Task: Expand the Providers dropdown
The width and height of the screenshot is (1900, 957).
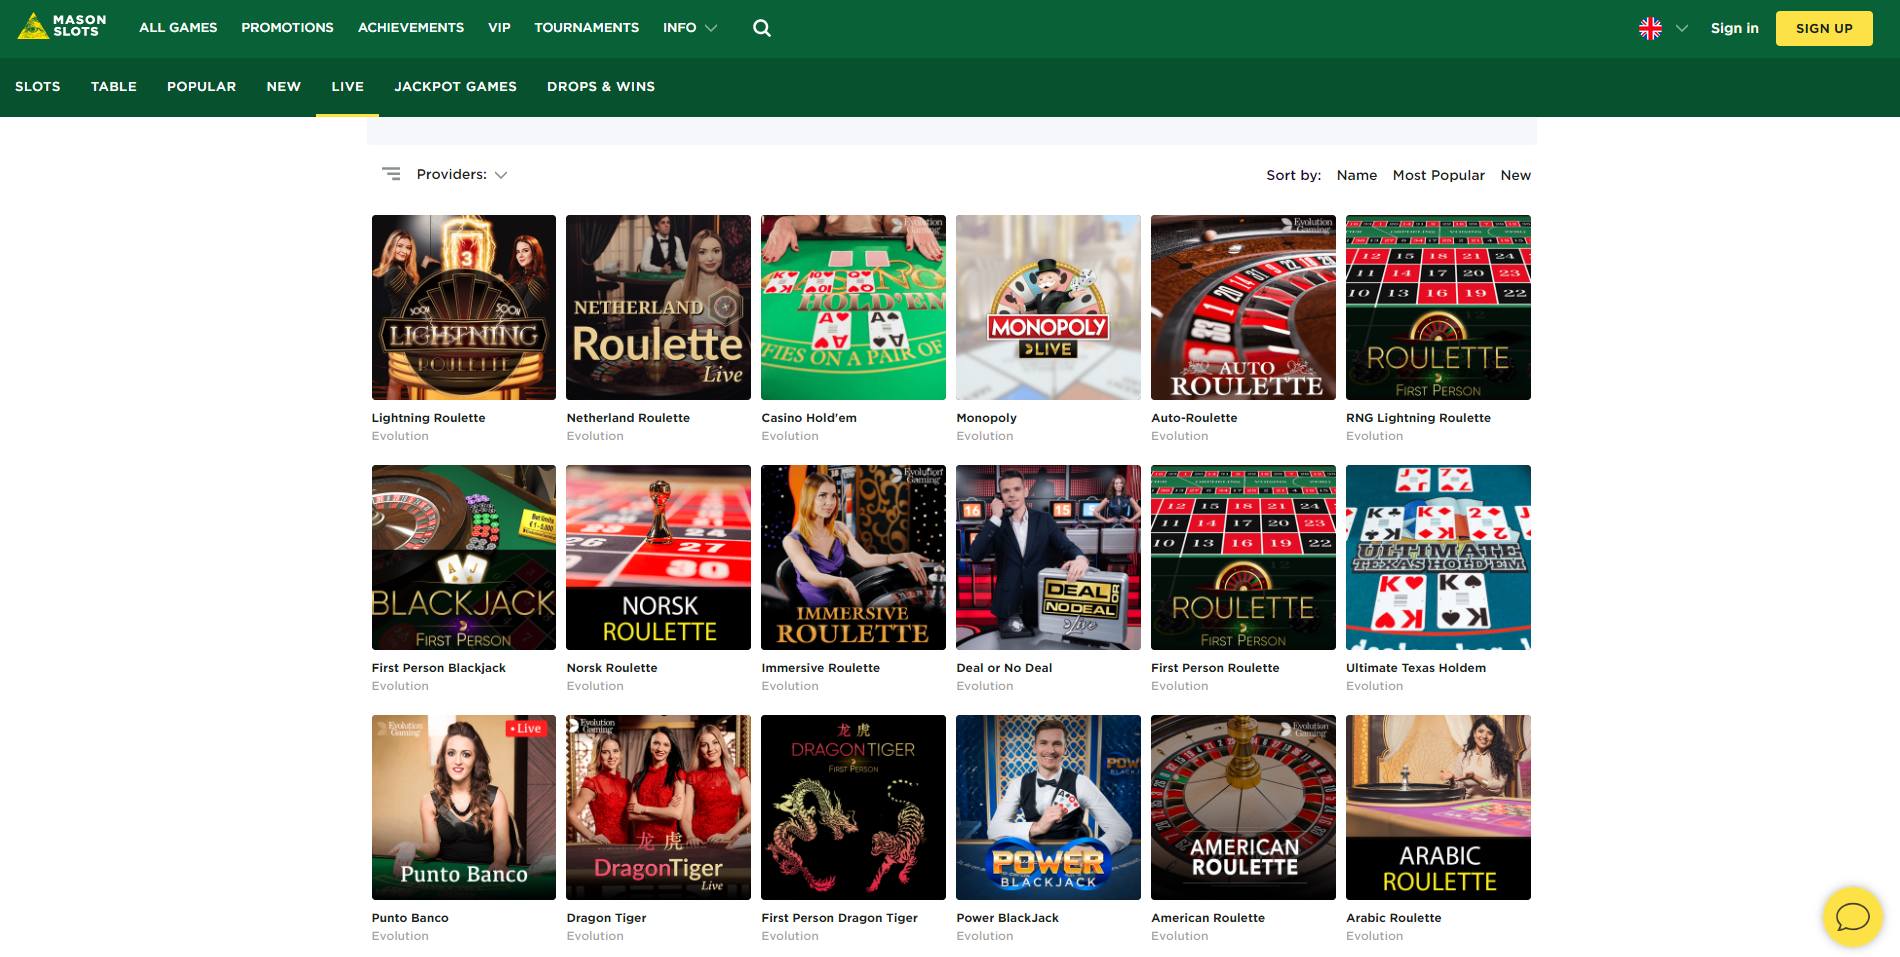Action: click(x=462, y=174)
